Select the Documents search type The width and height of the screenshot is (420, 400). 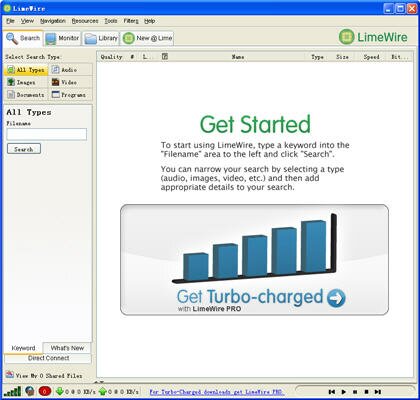[26, 95]
